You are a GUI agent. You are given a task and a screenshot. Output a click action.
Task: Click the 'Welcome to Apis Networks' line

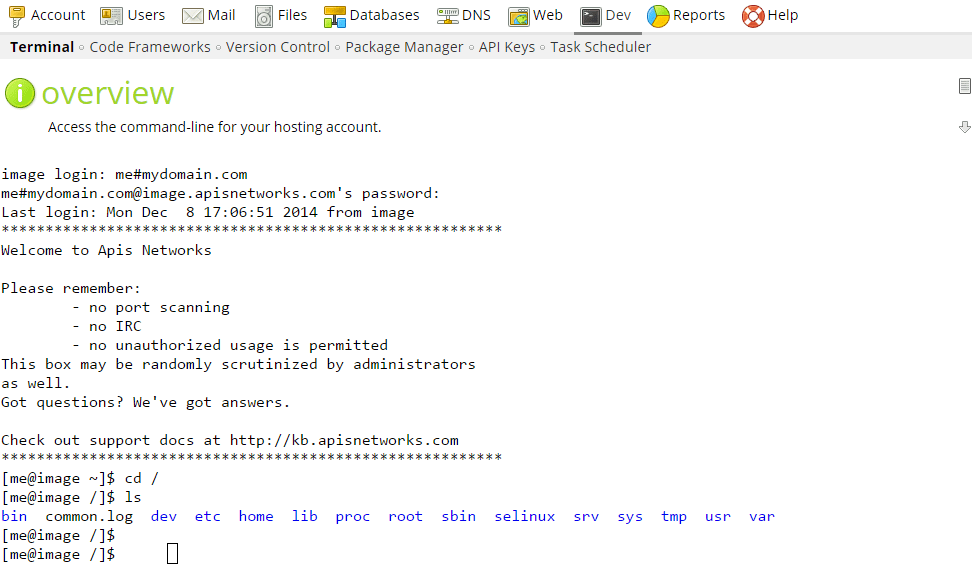tap(106, 251)
